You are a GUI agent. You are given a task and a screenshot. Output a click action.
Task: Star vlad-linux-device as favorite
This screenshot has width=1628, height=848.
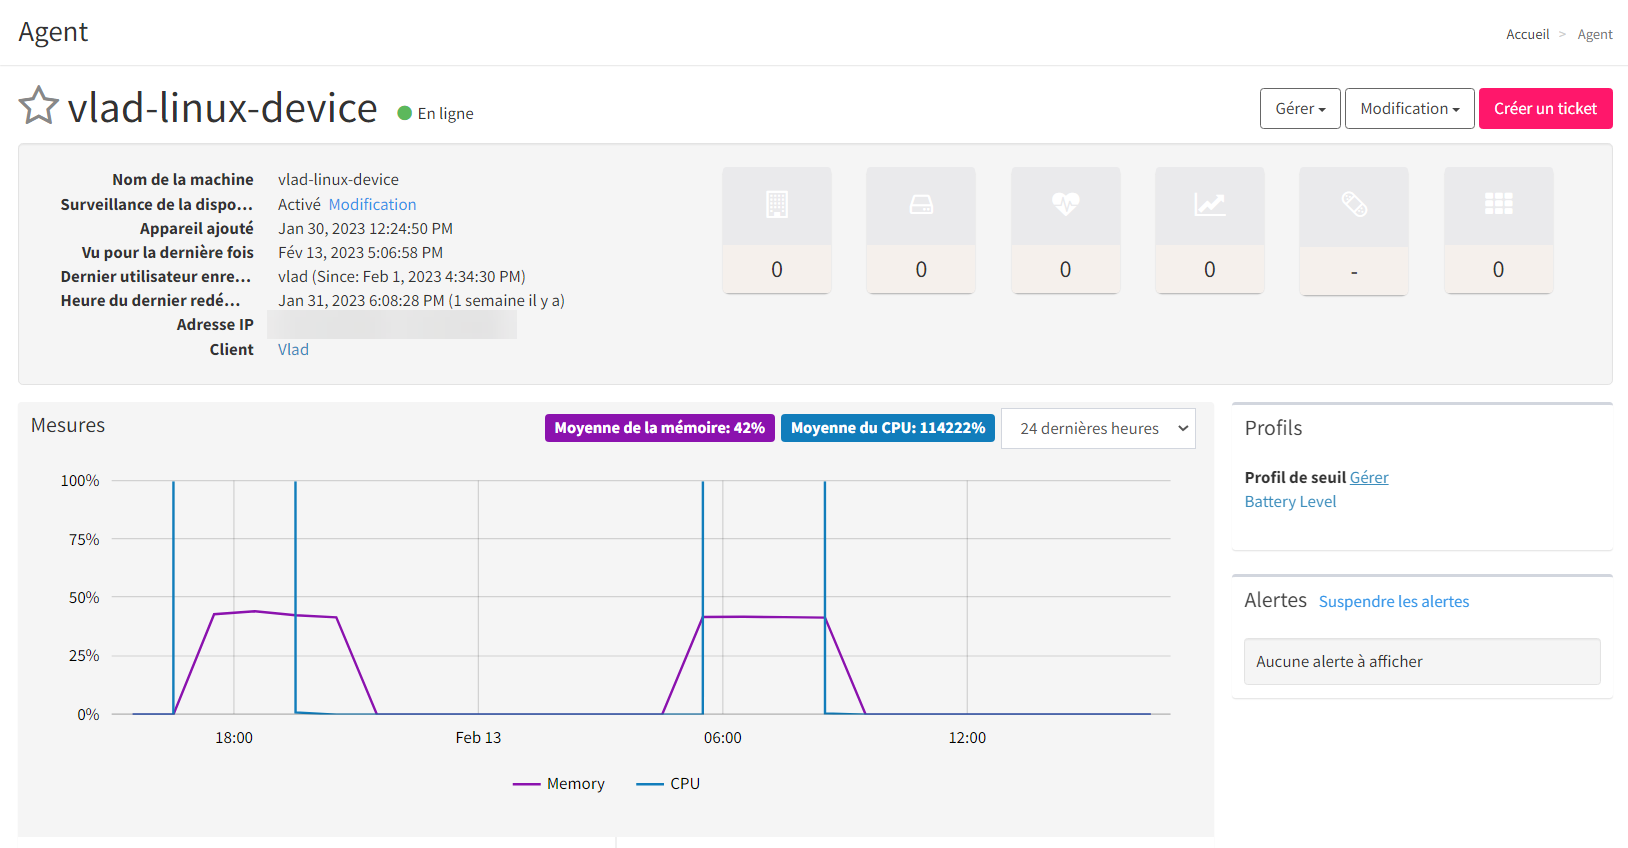click(x=39, y=105)
